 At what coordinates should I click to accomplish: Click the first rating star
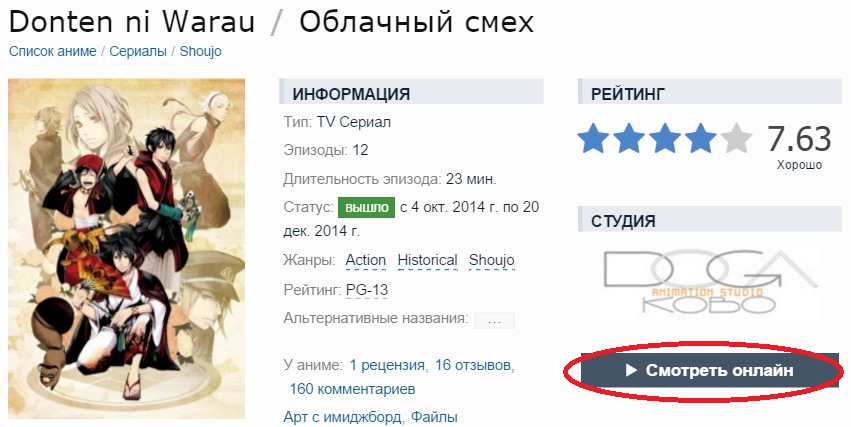pos(593,138)
